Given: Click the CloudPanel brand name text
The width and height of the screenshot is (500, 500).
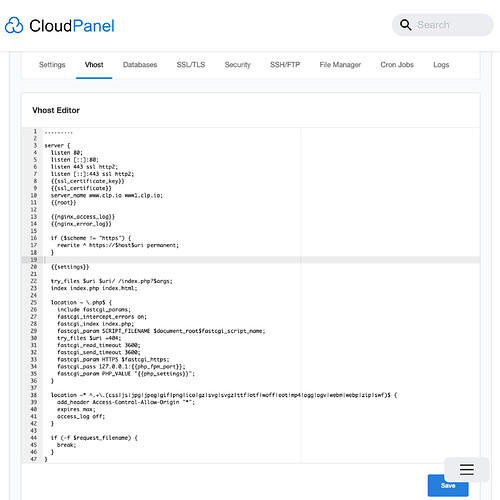Looking at the screenshot, I should click(x=72, y=26).
